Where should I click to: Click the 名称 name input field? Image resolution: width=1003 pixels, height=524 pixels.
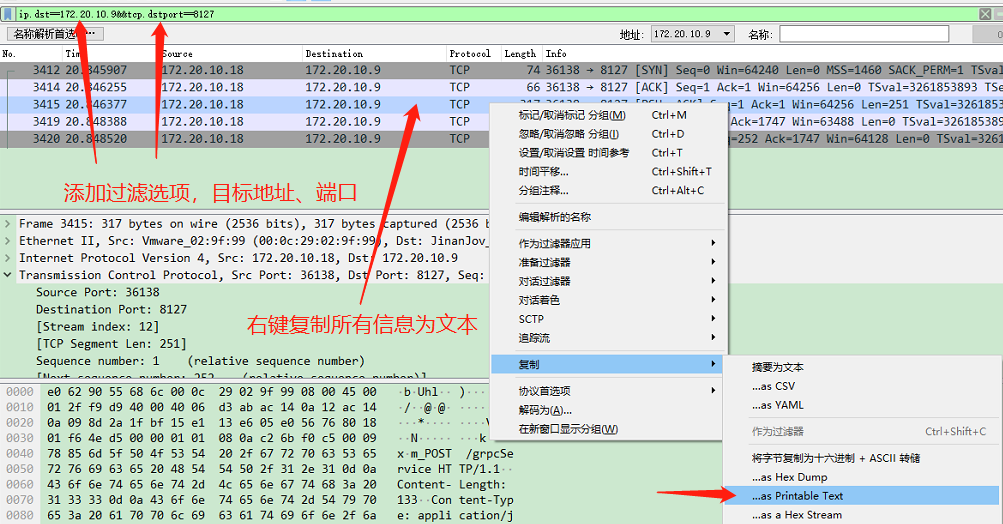click(x=864, y=34)
